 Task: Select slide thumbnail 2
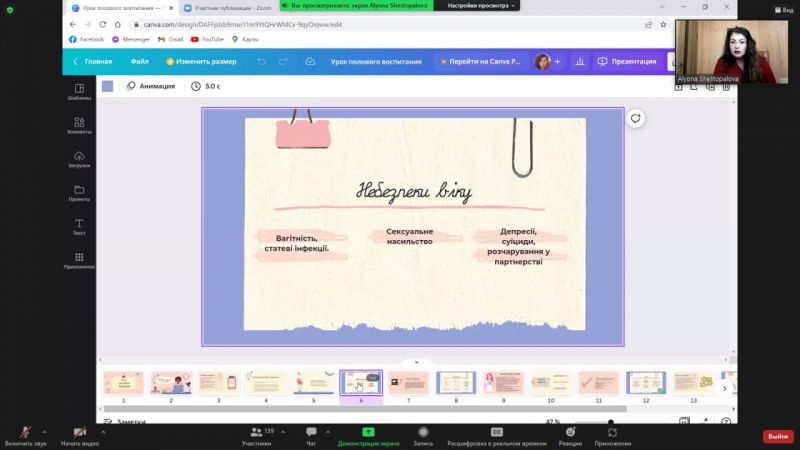pyautogui.click(x=171, y=383)
